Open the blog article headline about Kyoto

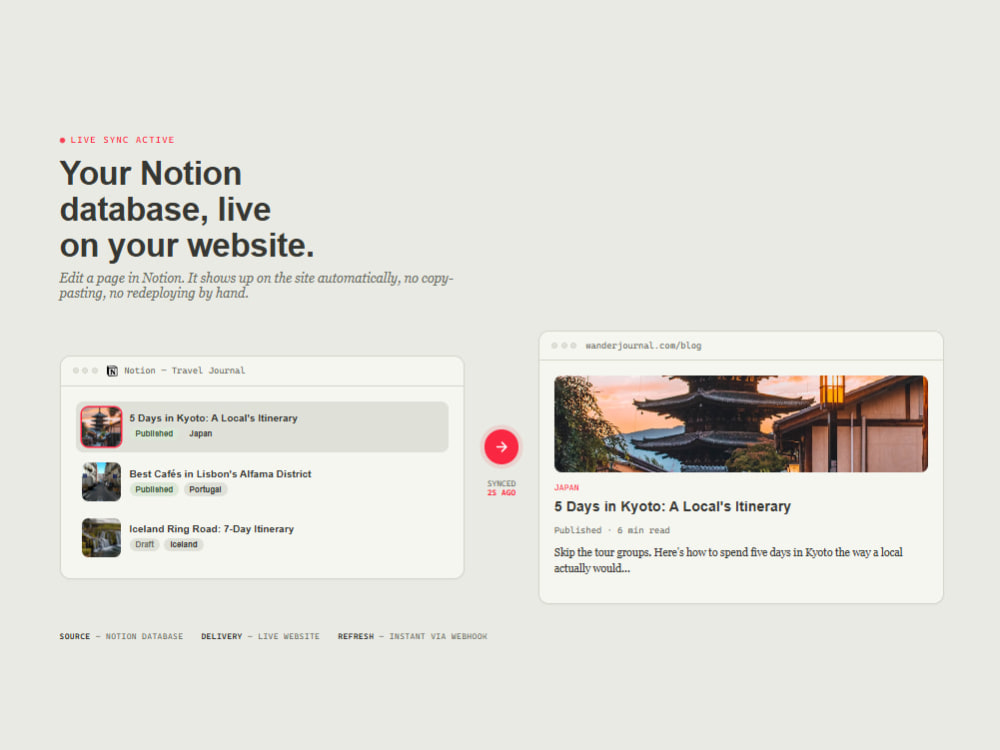coord(672,506)
